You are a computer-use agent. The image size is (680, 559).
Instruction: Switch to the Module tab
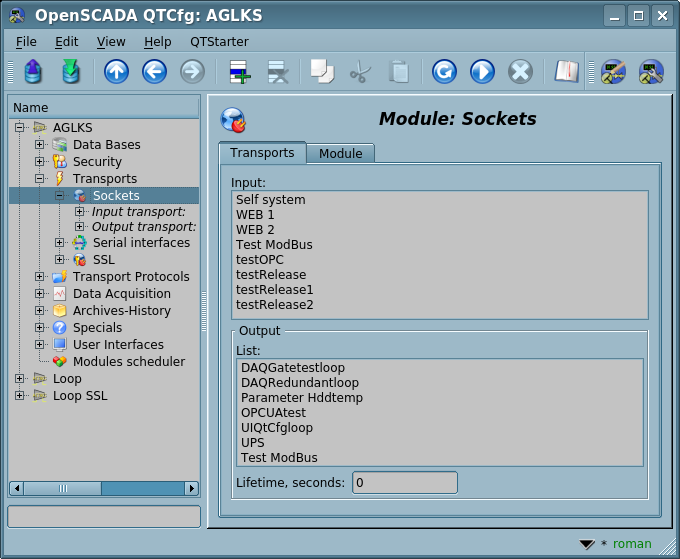click(340, 154)
